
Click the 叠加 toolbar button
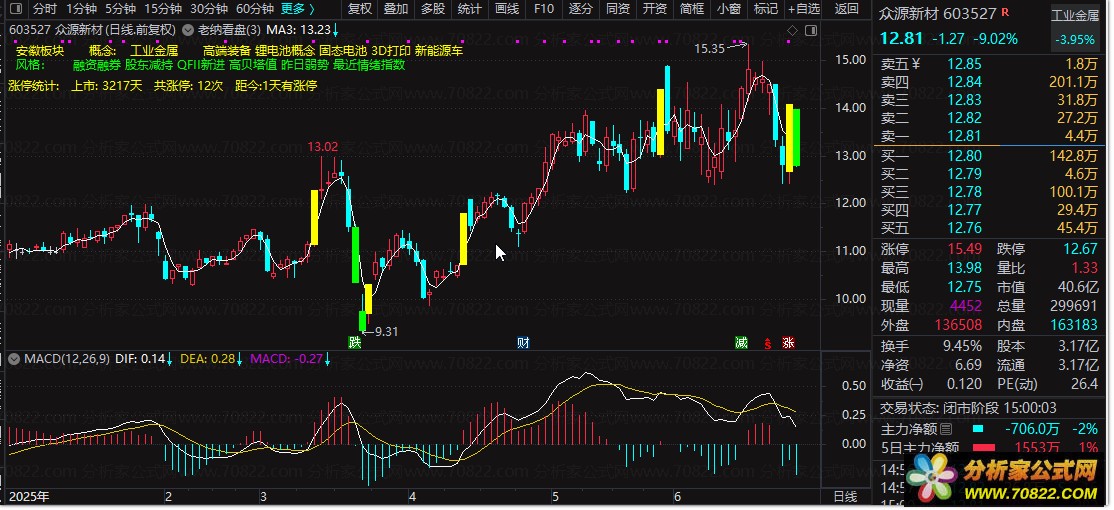396,9
